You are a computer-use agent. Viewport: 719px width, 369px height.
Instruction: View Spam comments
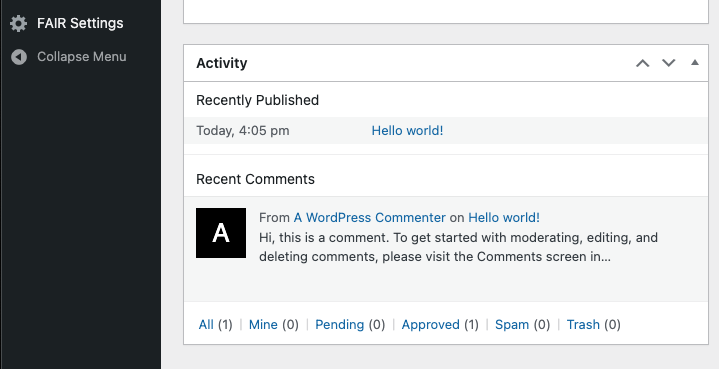pyautogui.click(x=512, y=325)
